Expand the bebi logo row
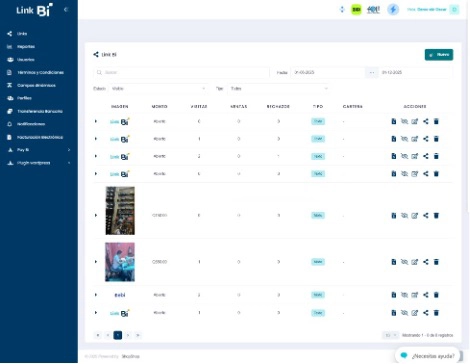This screenshot has height=364, width=470. (96, 295)
